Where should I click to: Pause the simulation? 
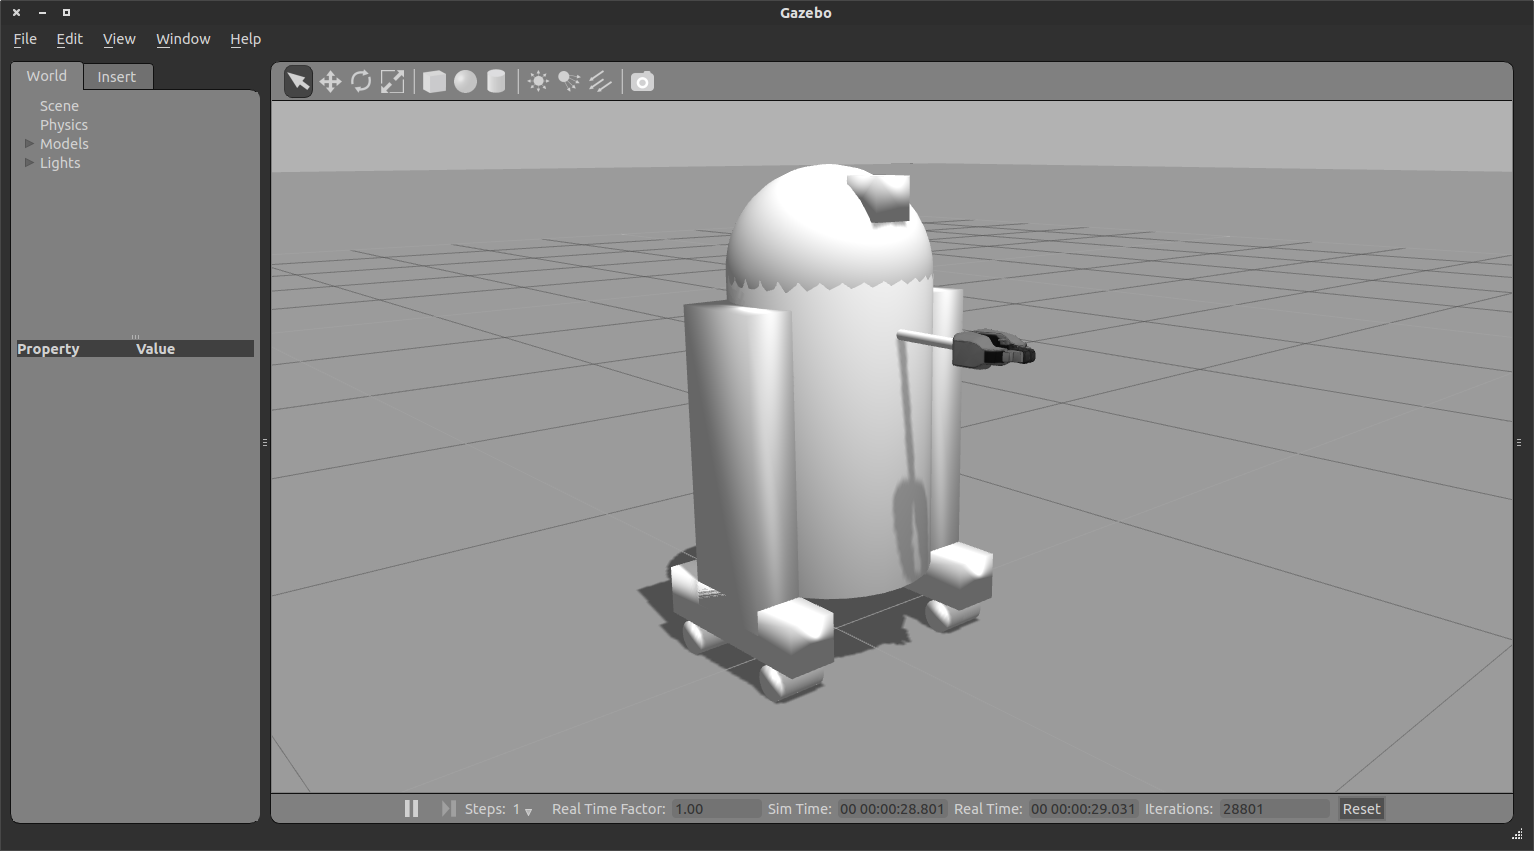(411, 808)
